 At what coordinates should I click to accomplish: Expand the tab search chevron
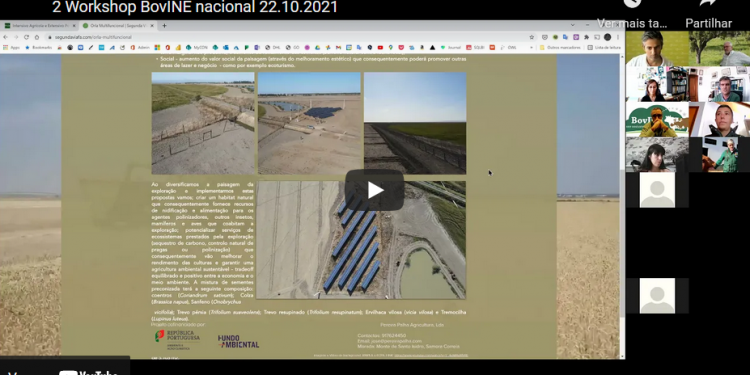tap(573, 25)
